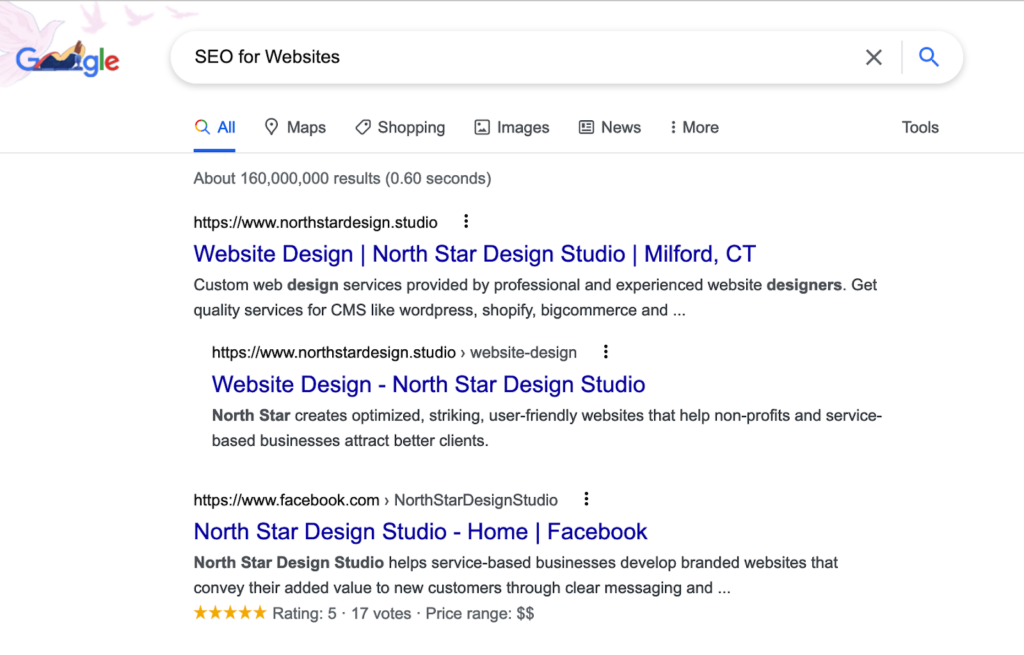Click the 'Price range: $$' text
This screenshot has width=1024, height=655.
[480, 614]
